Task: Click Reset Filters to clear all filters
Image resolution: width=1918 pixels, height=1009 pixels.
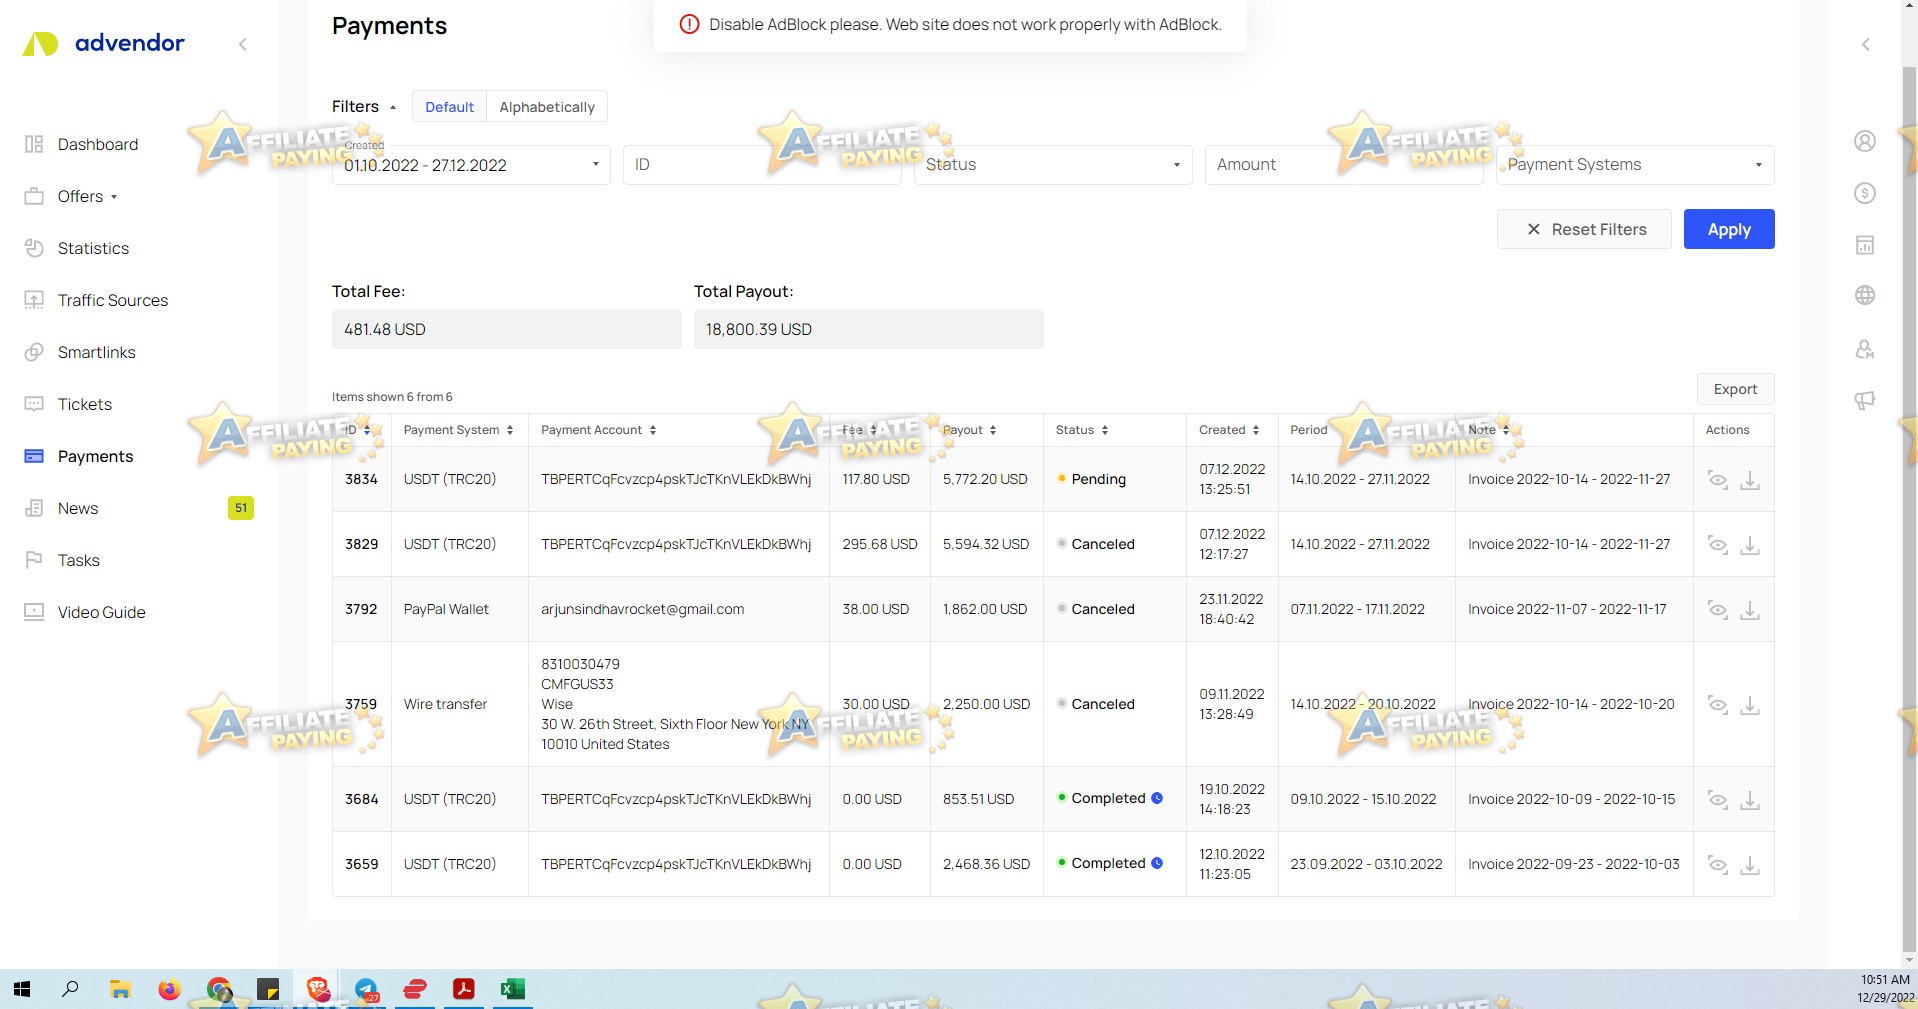Action: click(1584, 229)
